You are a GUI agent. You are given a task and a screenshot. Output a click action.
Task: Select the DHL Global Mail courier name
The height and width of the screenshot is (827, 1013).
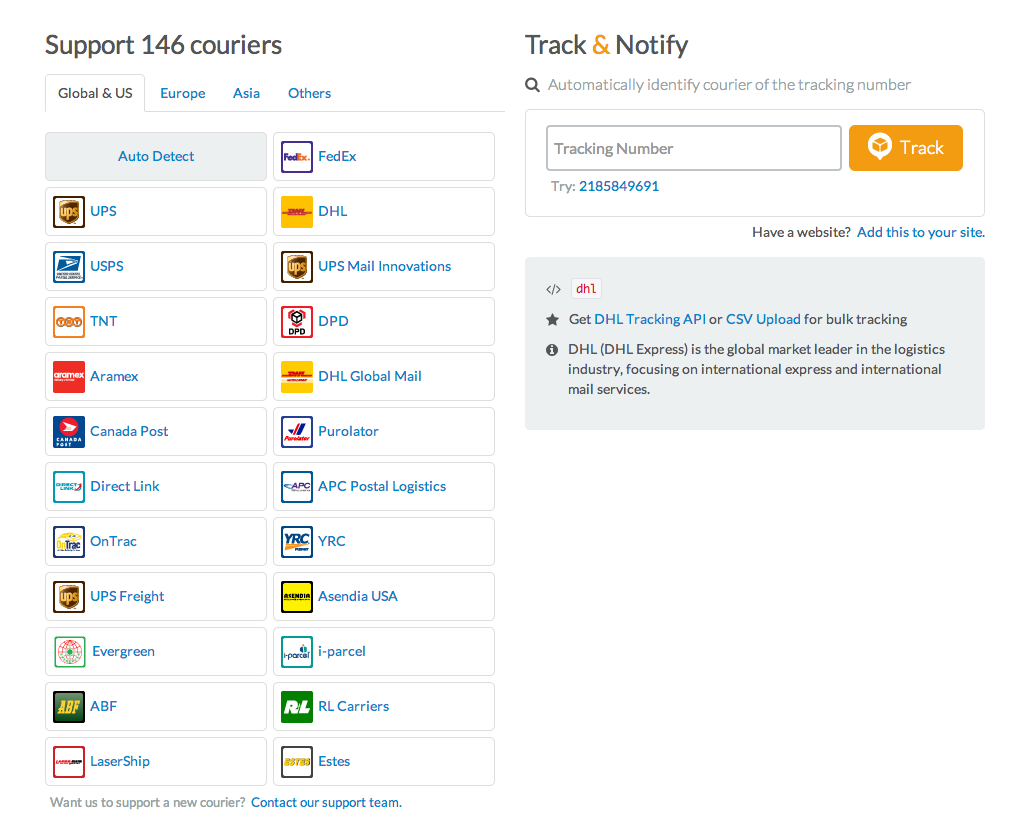pos(370,376)
